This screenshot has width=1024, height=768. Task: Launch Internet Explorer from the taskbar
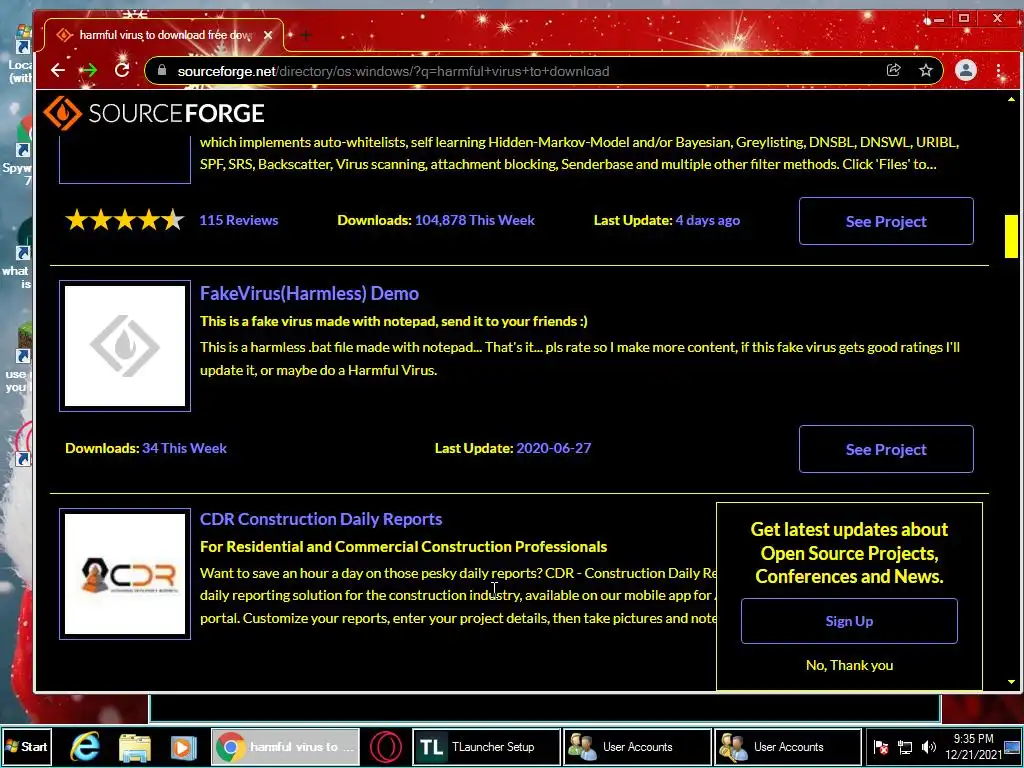[86, 746]
